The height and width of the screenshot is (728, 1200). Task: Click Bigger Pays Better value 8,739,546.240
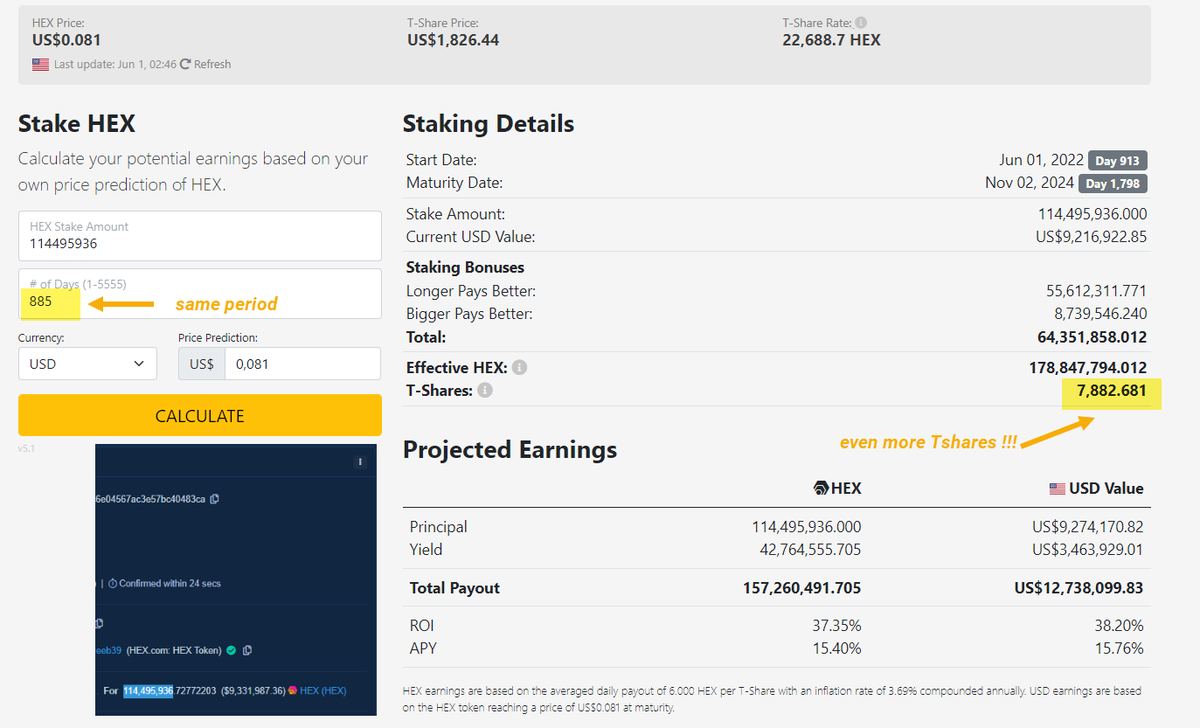[x=1101, y=314]
